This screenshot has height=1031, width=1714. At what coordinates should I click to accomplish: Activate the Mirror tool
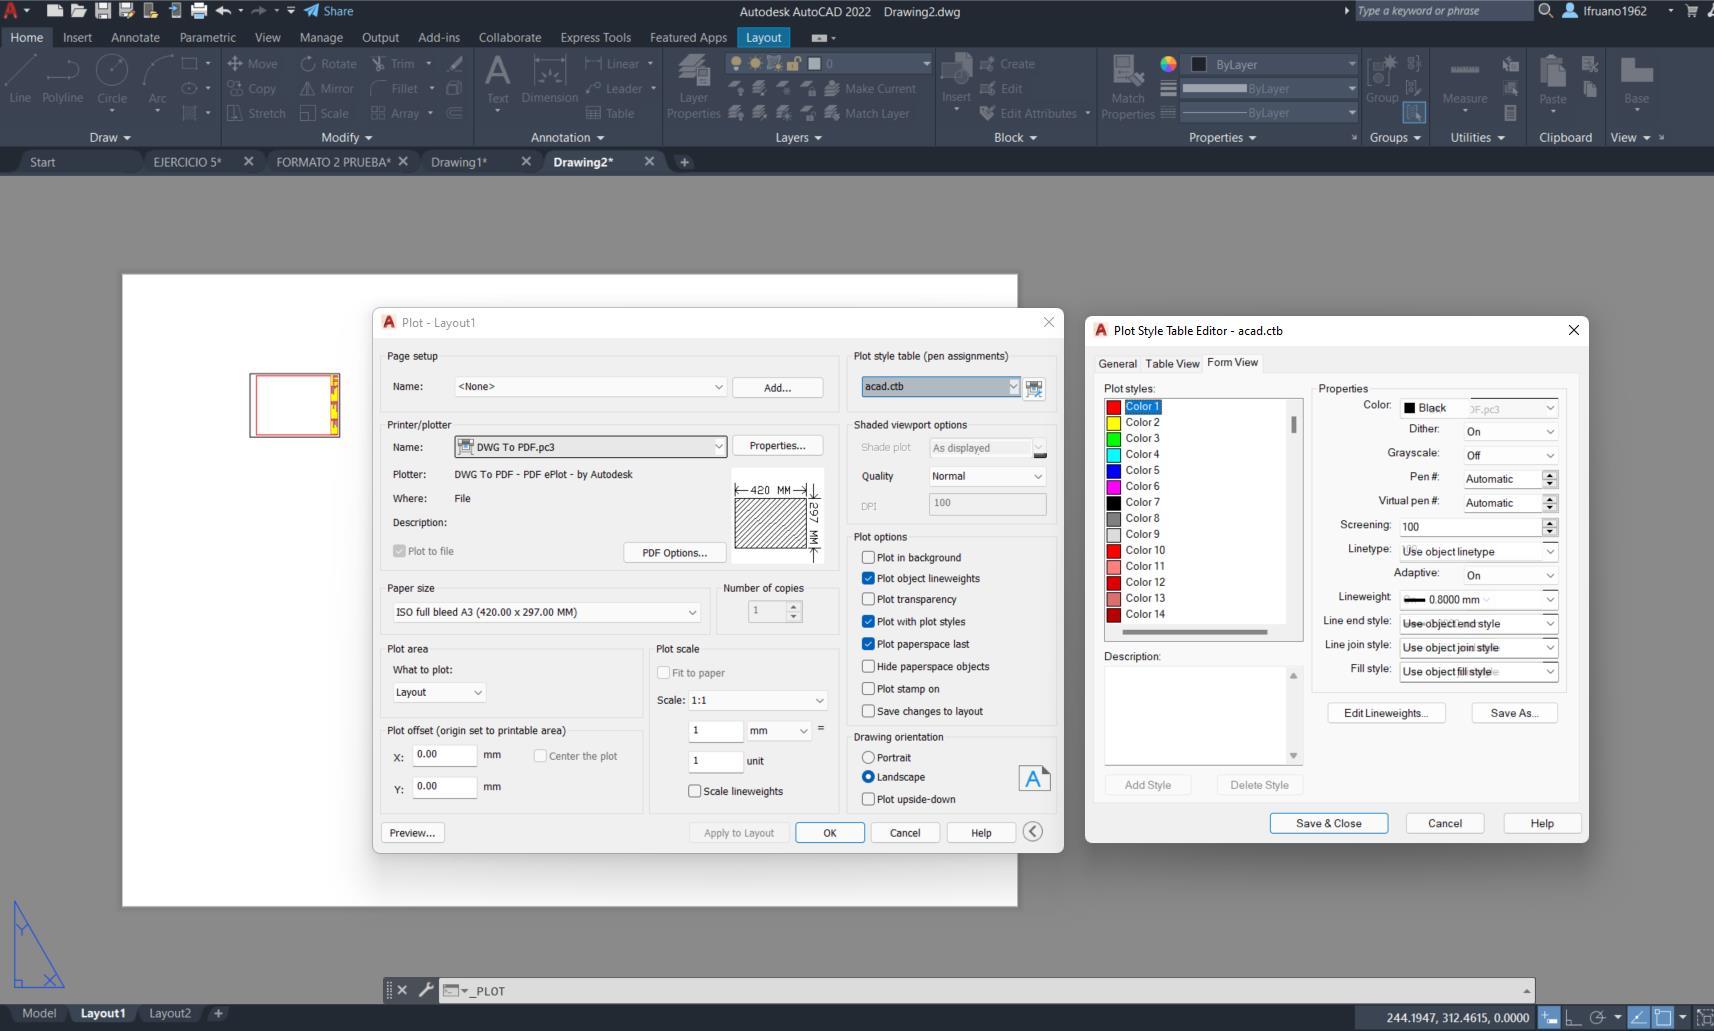coord(326,89)
